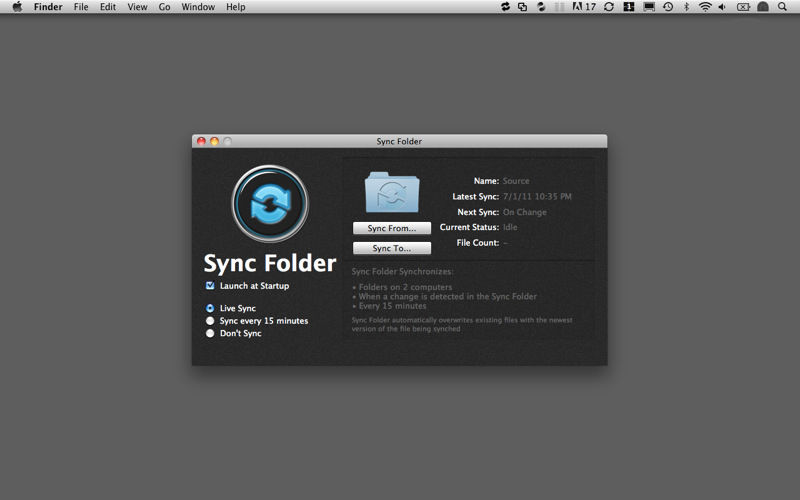800x500 pixels.
Task: Open the Bluetooth menu bar icon
Action: pos(686,7)
